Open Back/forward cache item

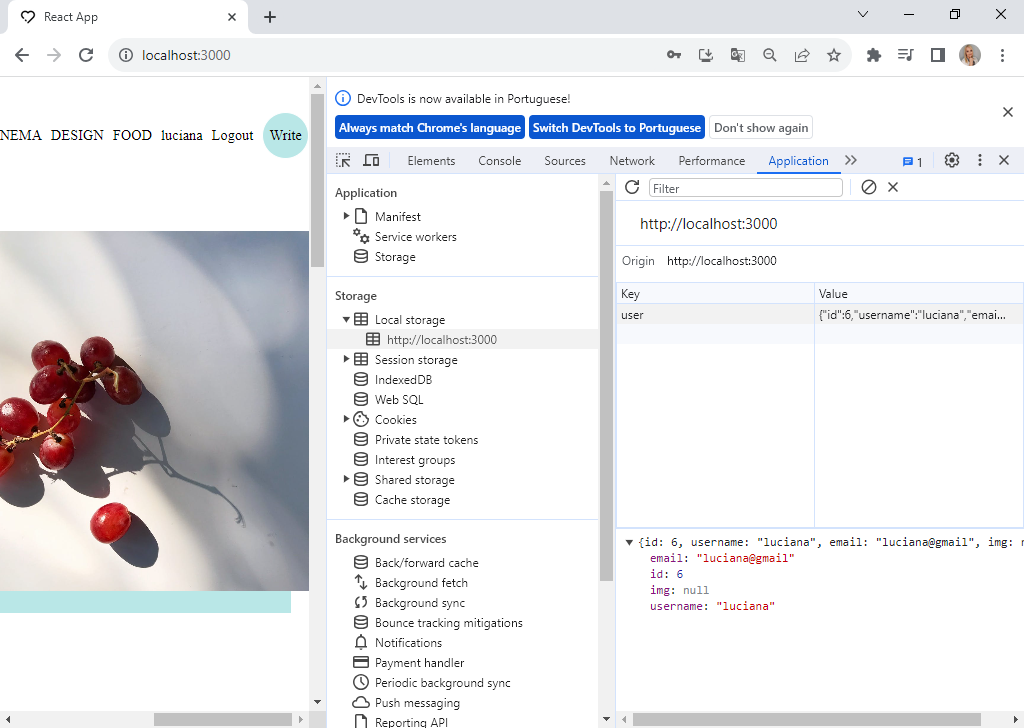(426, 563)
